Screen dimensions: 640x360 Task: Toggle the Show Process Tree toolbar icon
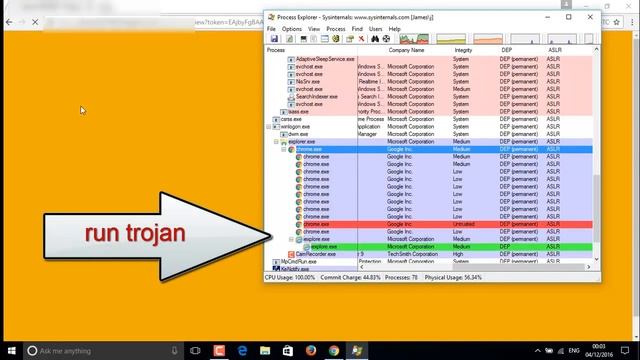click(314, 39)
